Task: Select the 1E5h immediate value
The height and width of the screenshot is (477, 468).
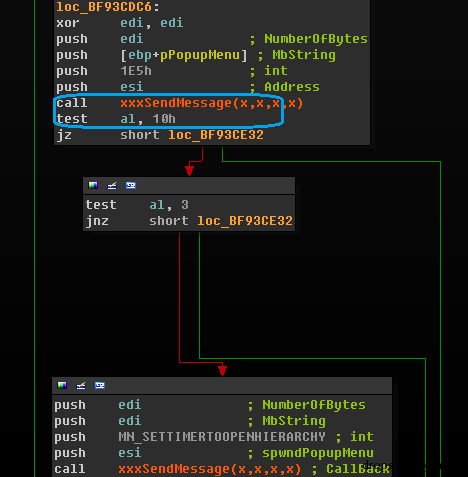Action: pos(136,71)
